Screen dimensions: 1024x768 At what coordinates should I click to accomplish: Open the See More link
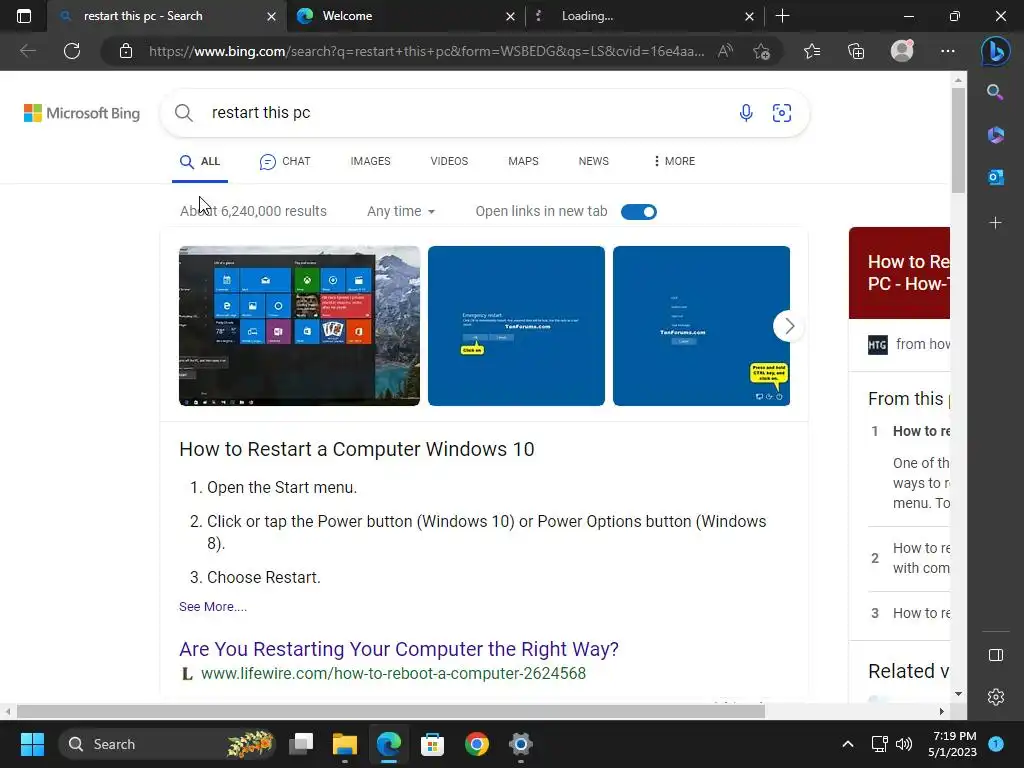tap(213, 607)
